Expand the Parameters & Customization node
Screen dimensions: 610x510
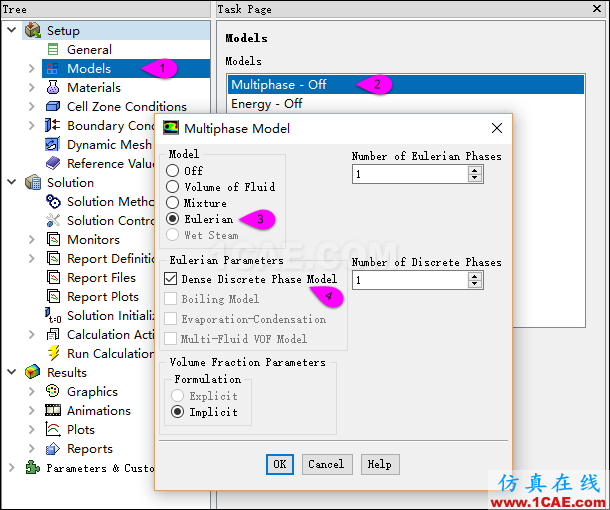[12, 467]
